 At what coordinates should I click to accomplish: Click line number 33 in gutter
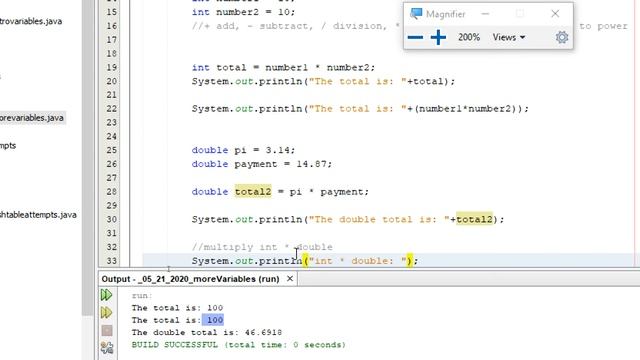(112, 261)
